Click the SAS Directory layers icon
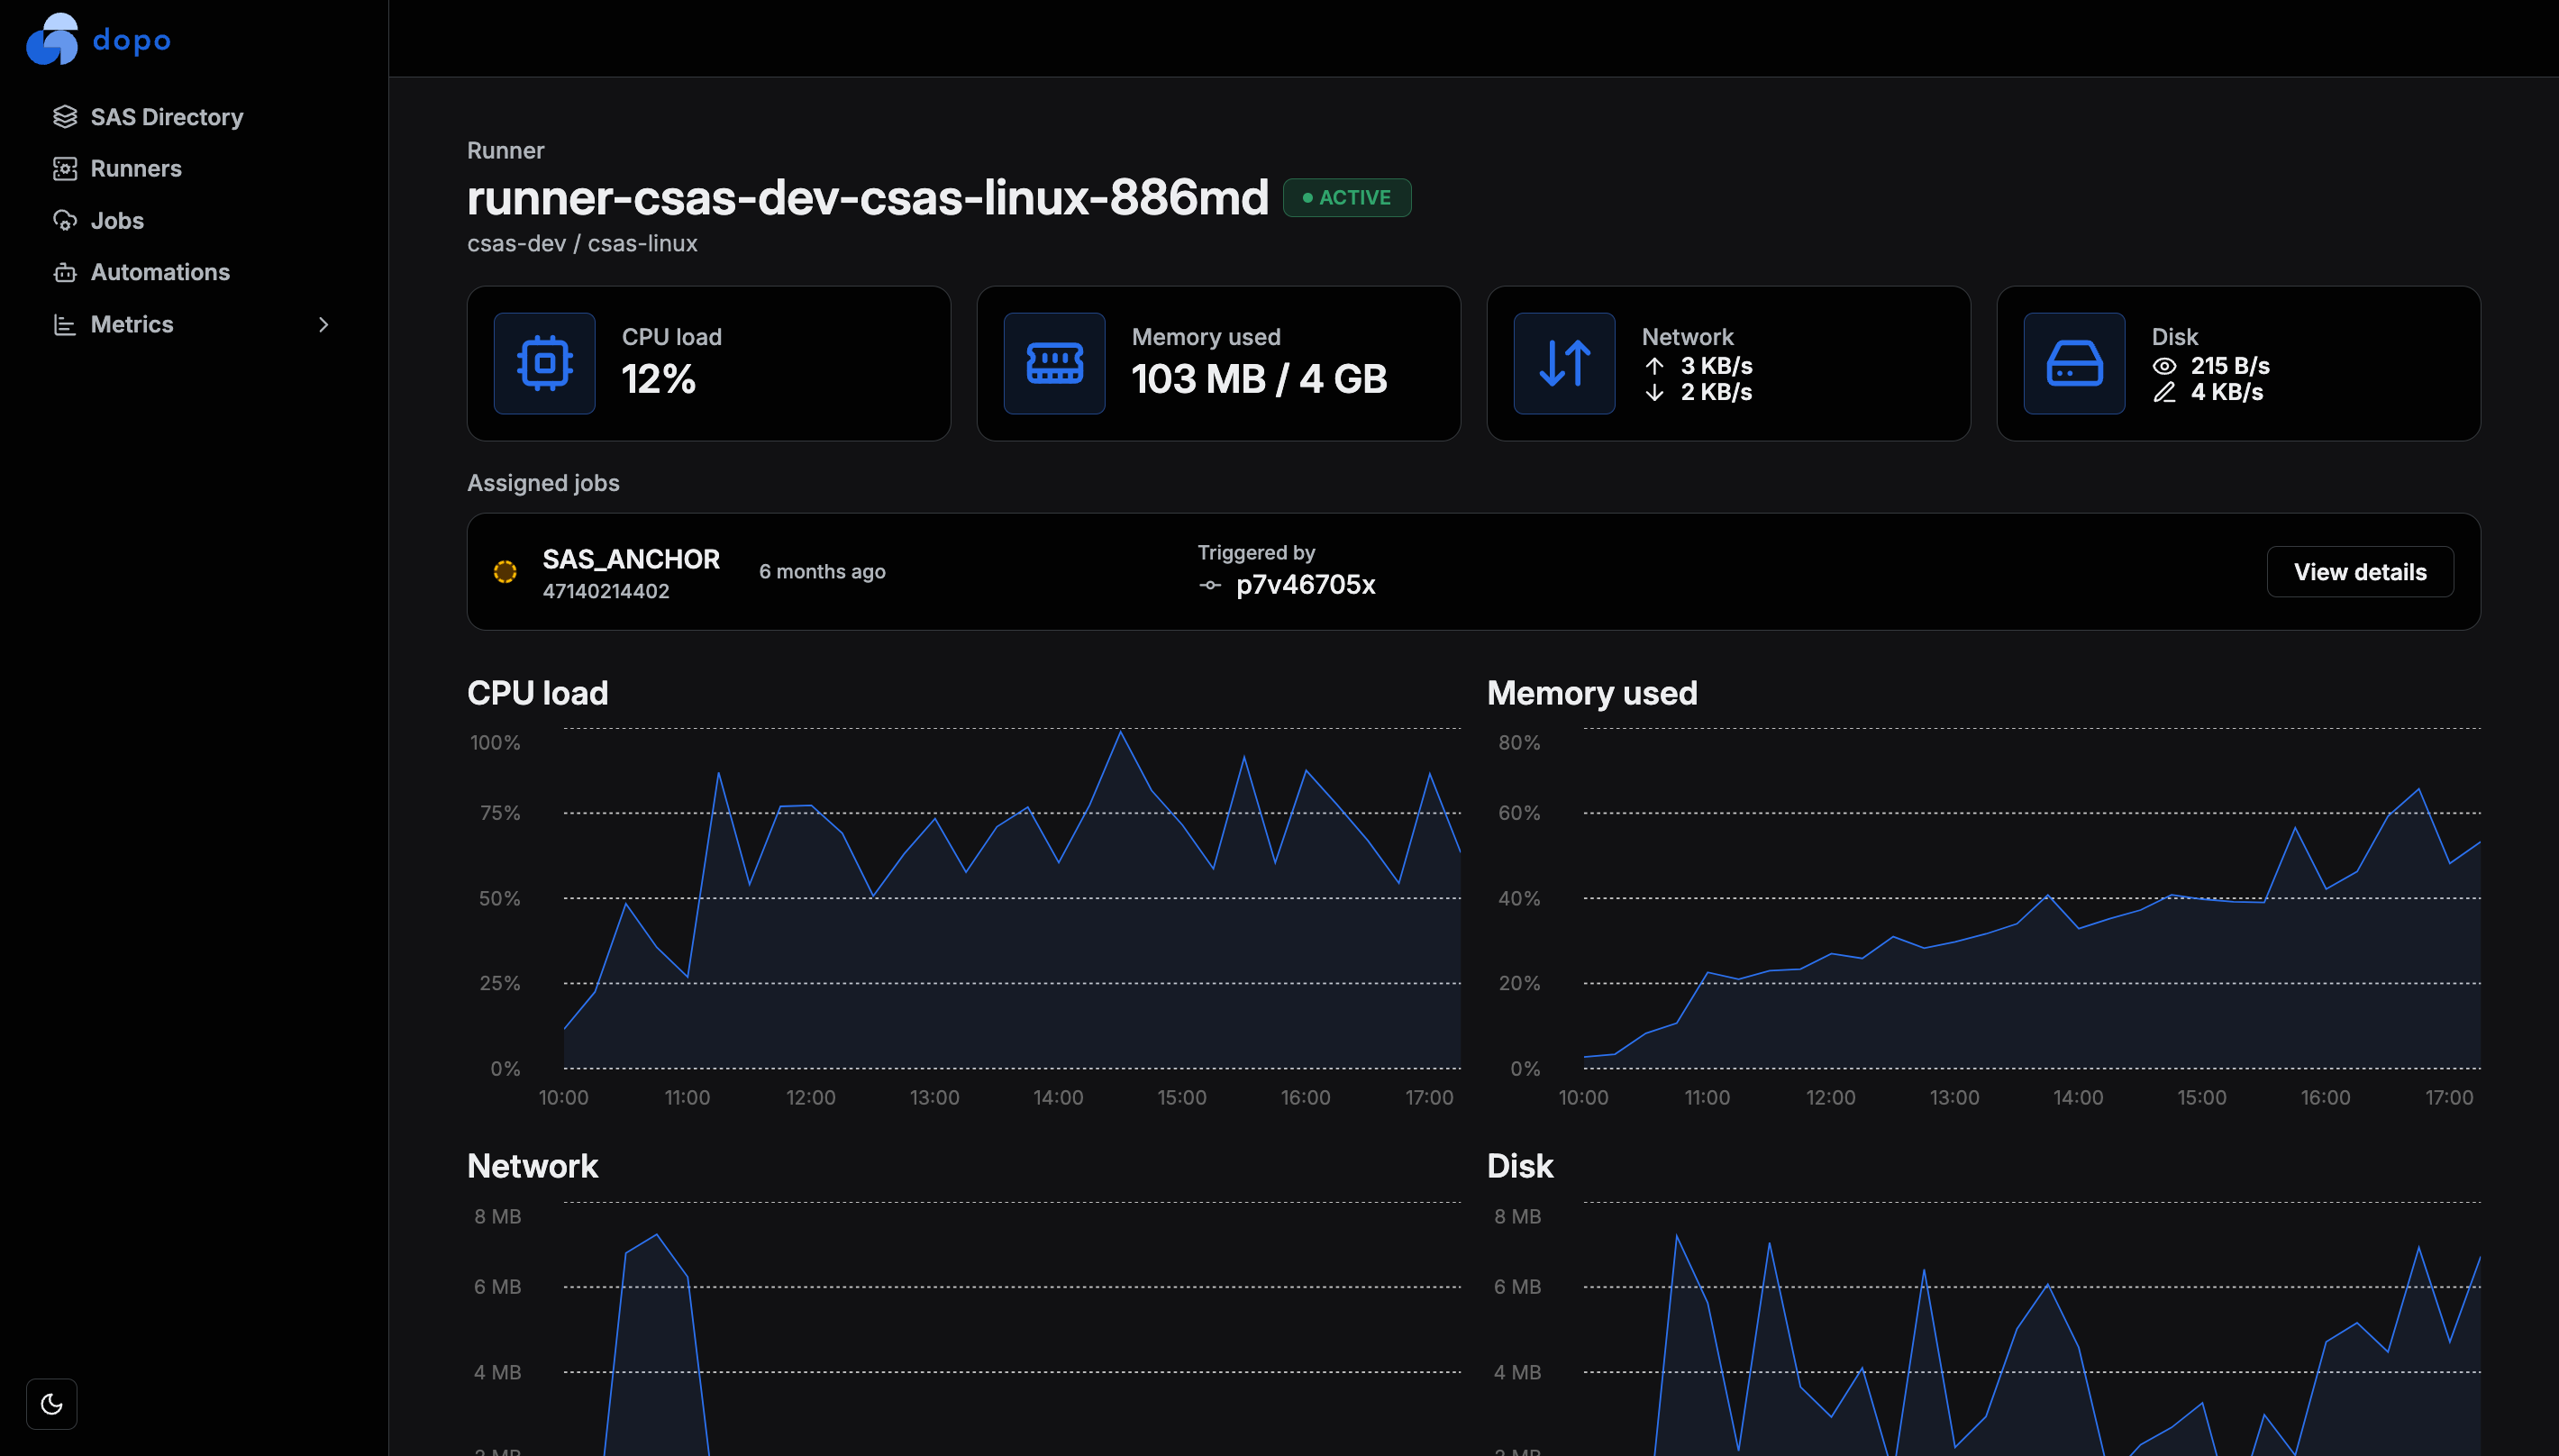Viewport: 2559px width, 1456px height. [x=65, y=117]
